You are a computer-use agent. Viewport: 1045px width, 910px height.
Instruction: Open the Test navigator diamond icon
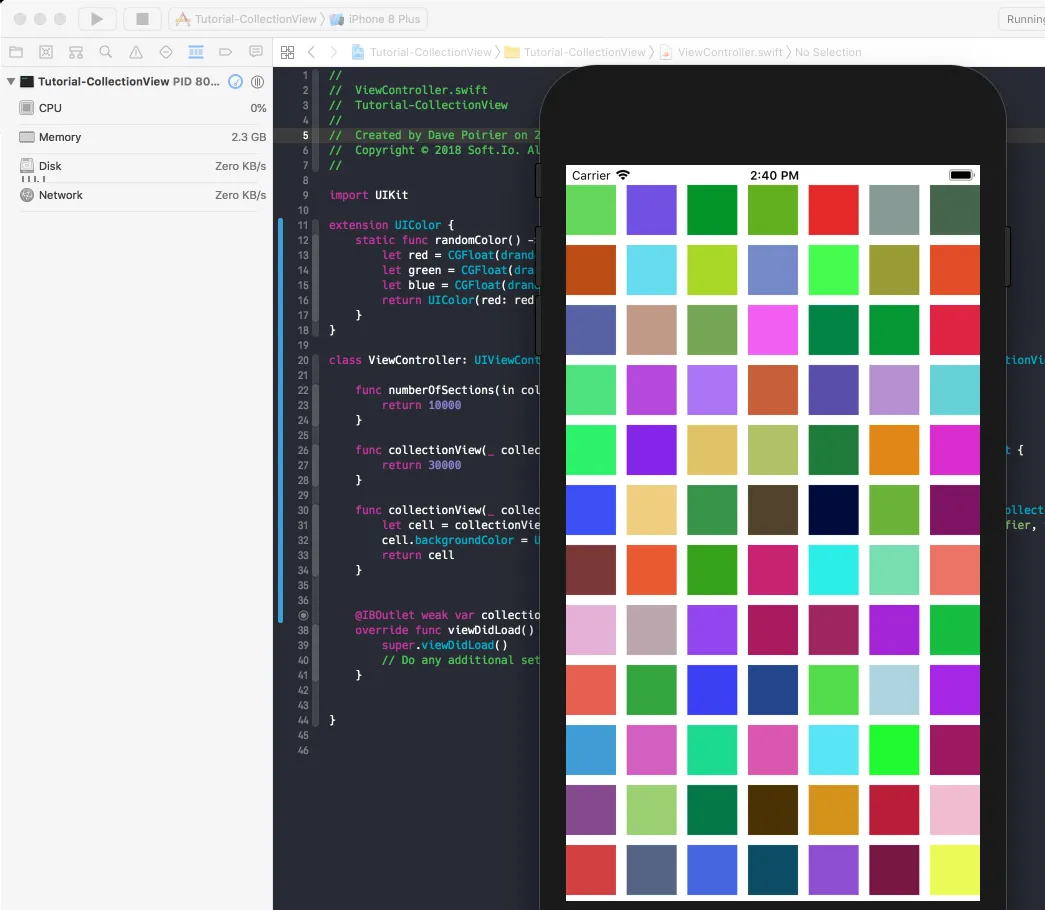click(x=166, y=52)
